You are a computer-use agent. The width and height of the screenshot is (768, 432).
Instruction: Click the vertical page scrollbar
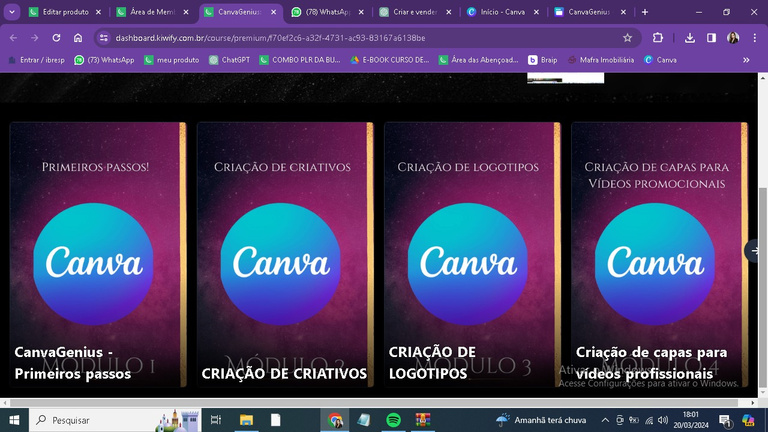pyautogui.click(x=763, y=288)
